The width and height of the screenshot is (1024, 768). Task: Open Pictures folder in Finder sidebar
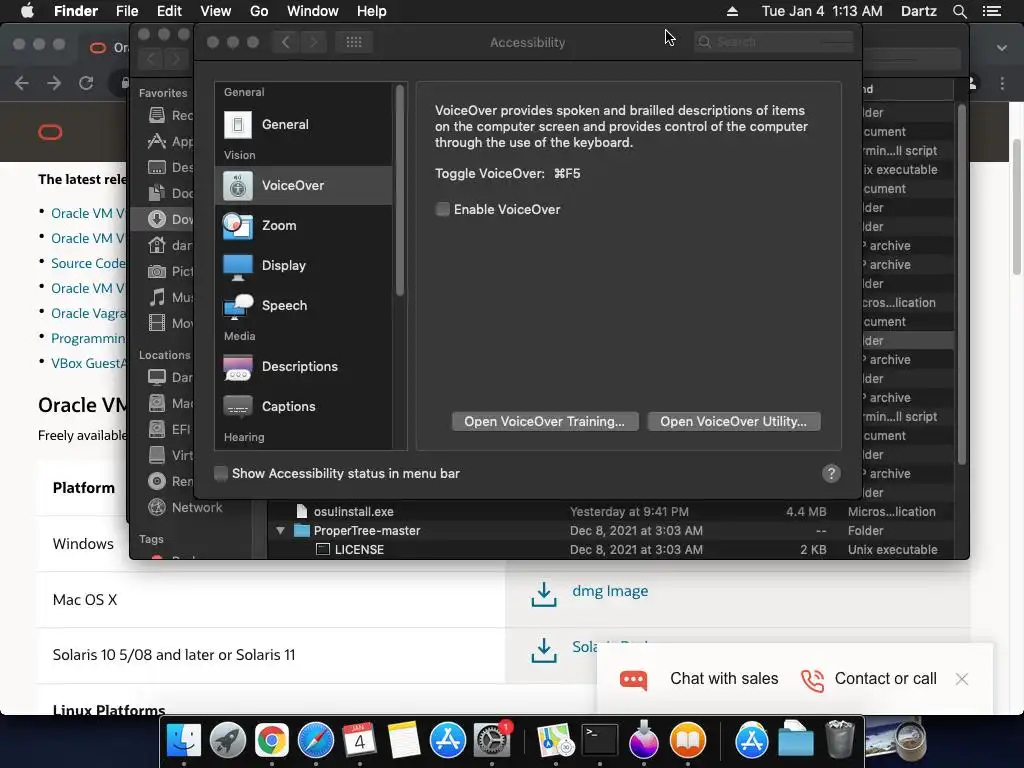(x=170, y=271)
